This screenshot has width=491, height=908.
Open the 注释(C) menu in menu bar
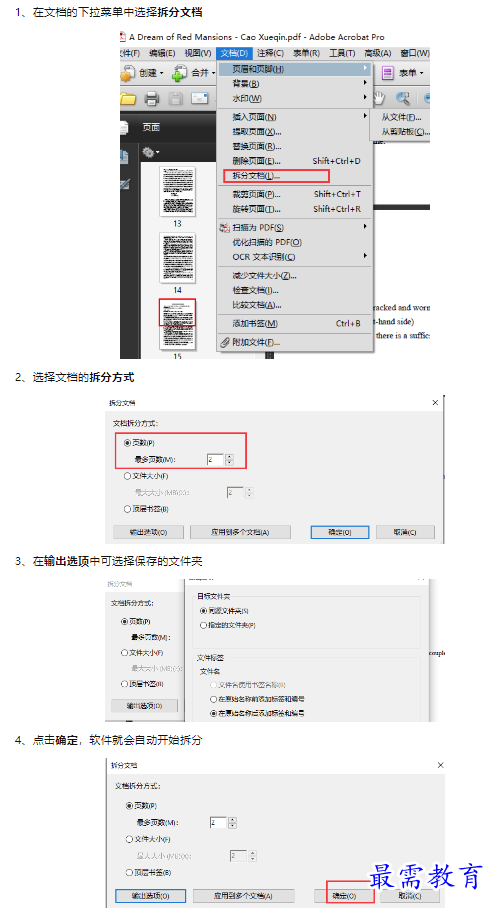[x=270, y=53]
